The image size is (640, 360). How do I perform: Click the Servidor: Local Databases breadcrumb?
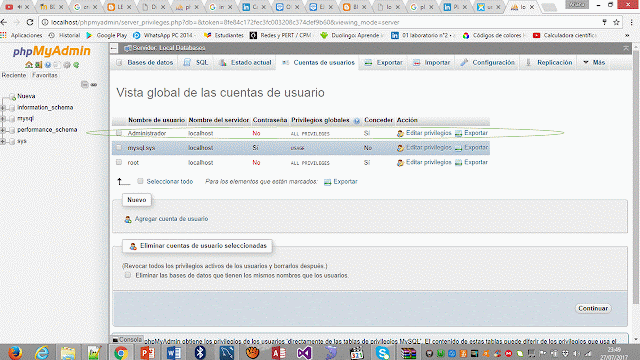(x=169, y=48)
